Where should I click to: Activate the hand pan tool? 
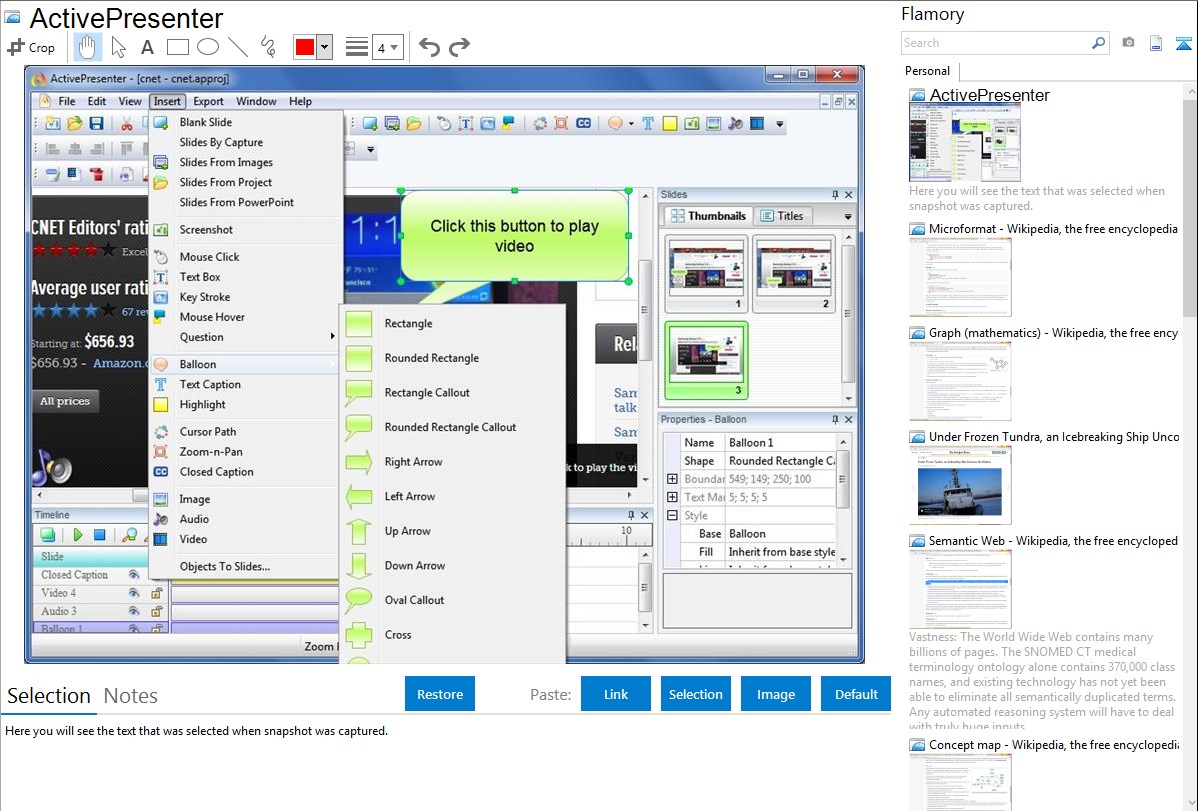tap(88, 47)
